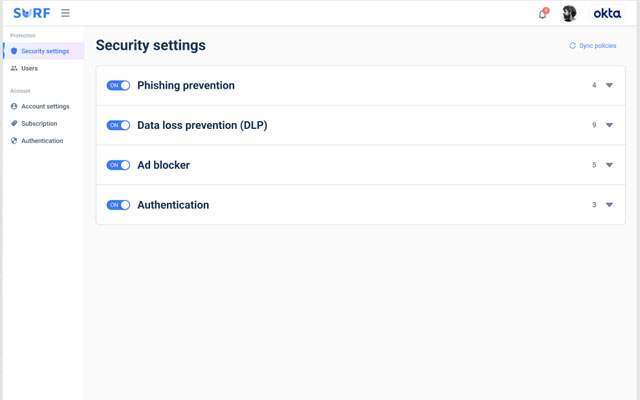Click the Okta logo badge
Image resolution: width=640 pixels, height=400 pixels.
[607, 13]
